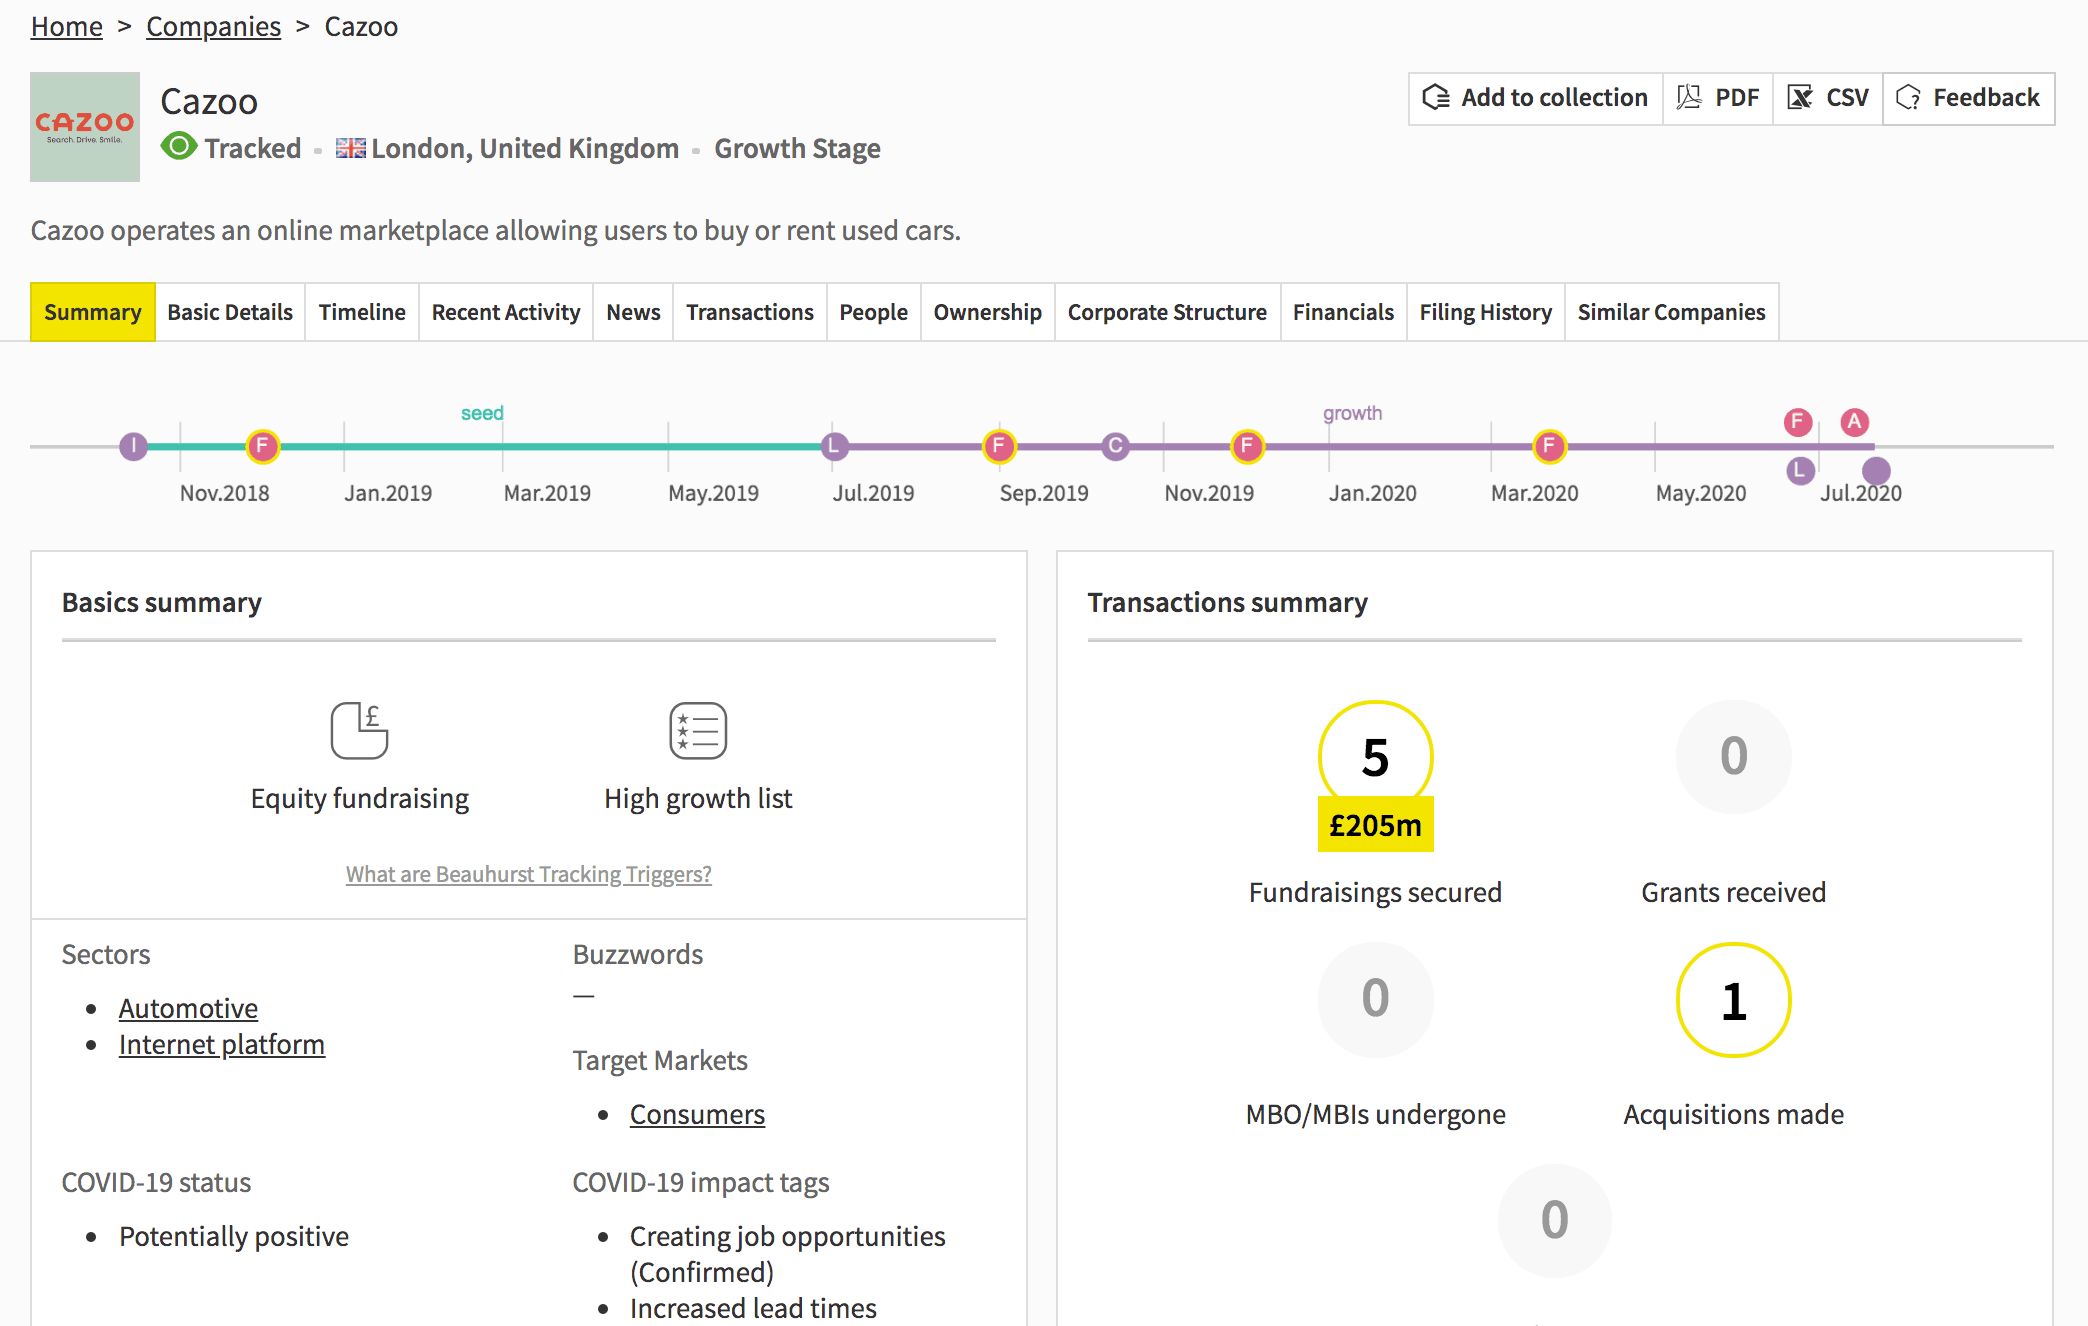Switch to the Basic Details tab
Viewport: 2088px width, 1326px height.
[230, 312]
